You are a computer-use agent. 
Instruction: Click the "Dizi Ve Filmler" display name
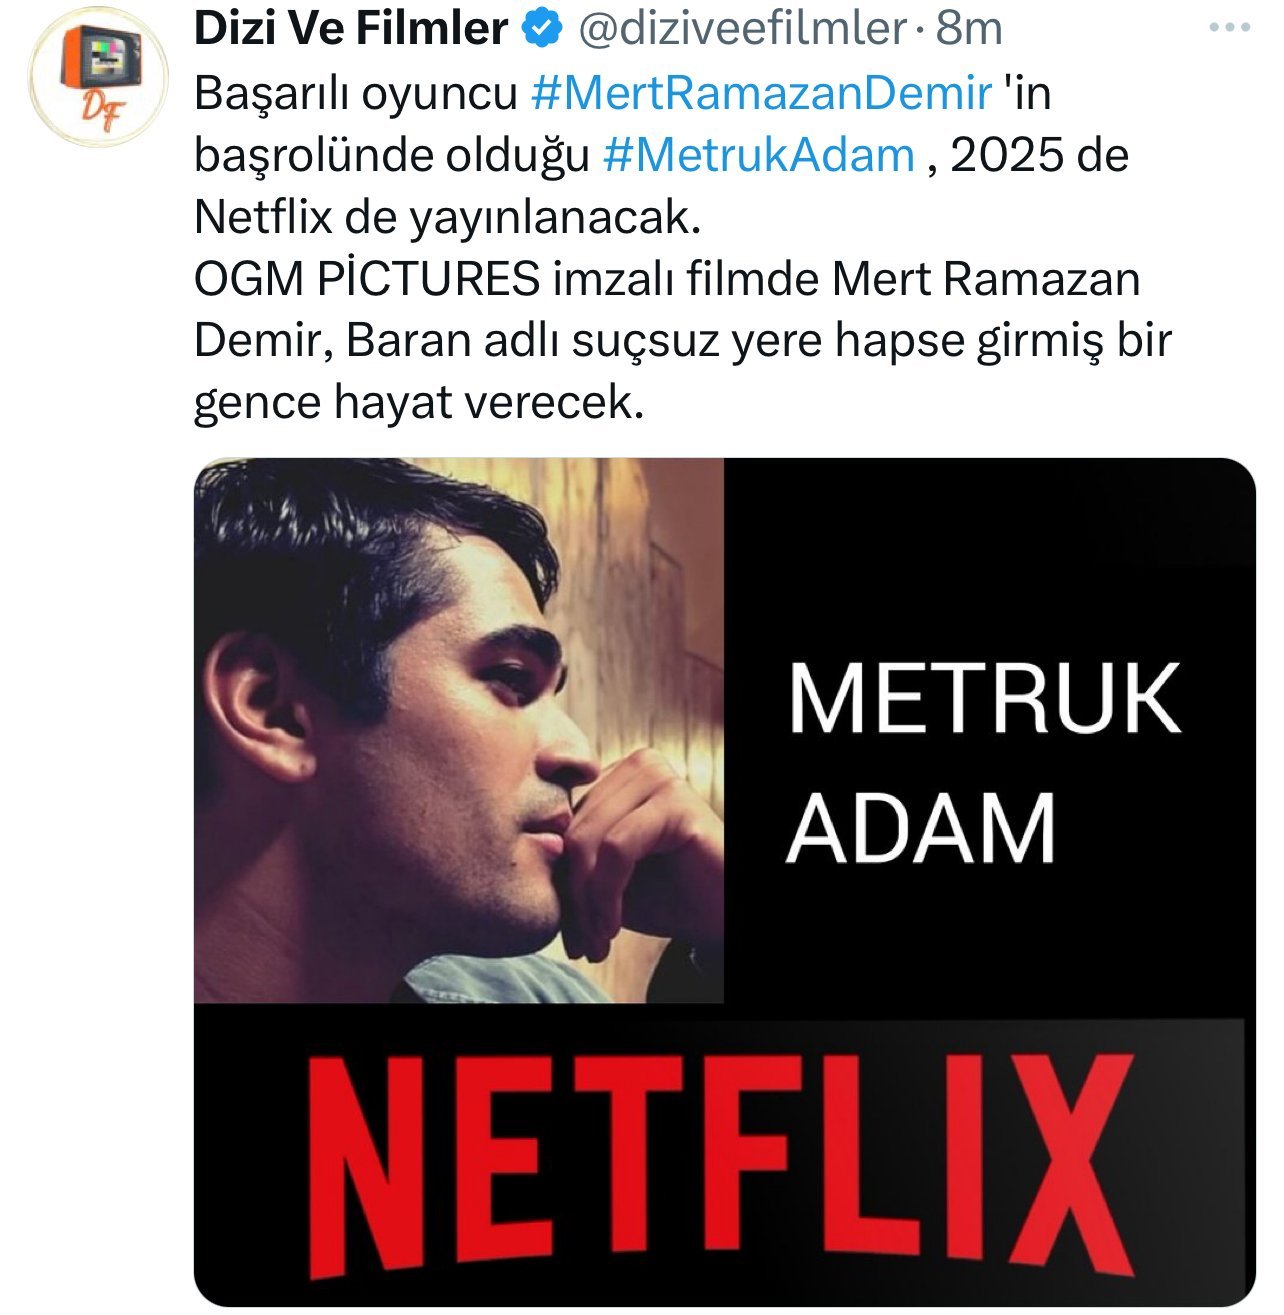(x=351, y=29)
